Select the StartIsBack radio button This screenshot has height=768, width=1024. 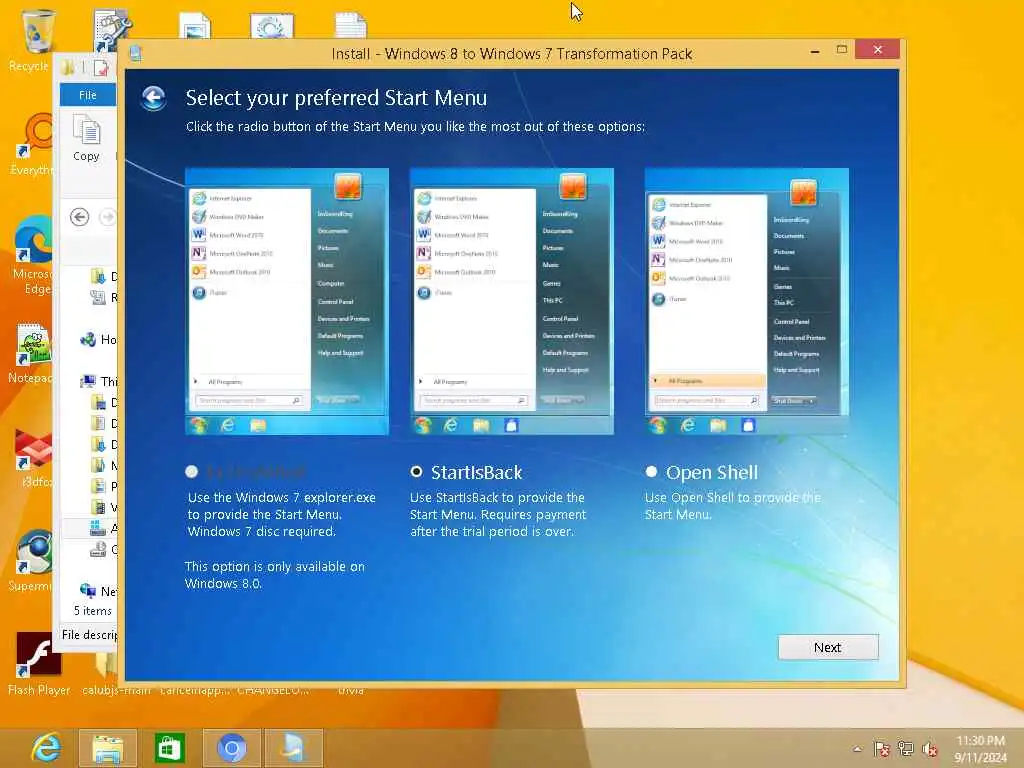point(416,472)
